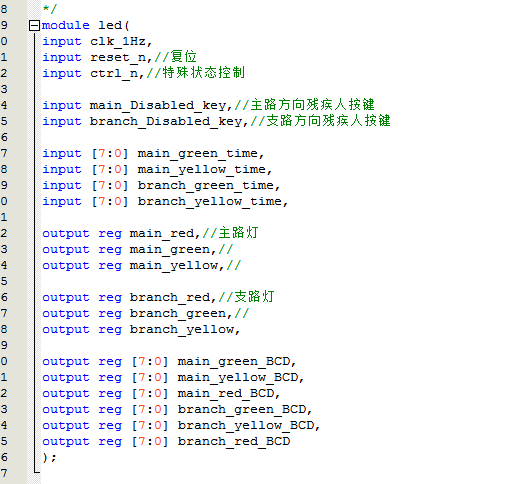Click the main_yellow_time identifier
The width and height of the screenshot is (528, 484).
coord(201,169)
